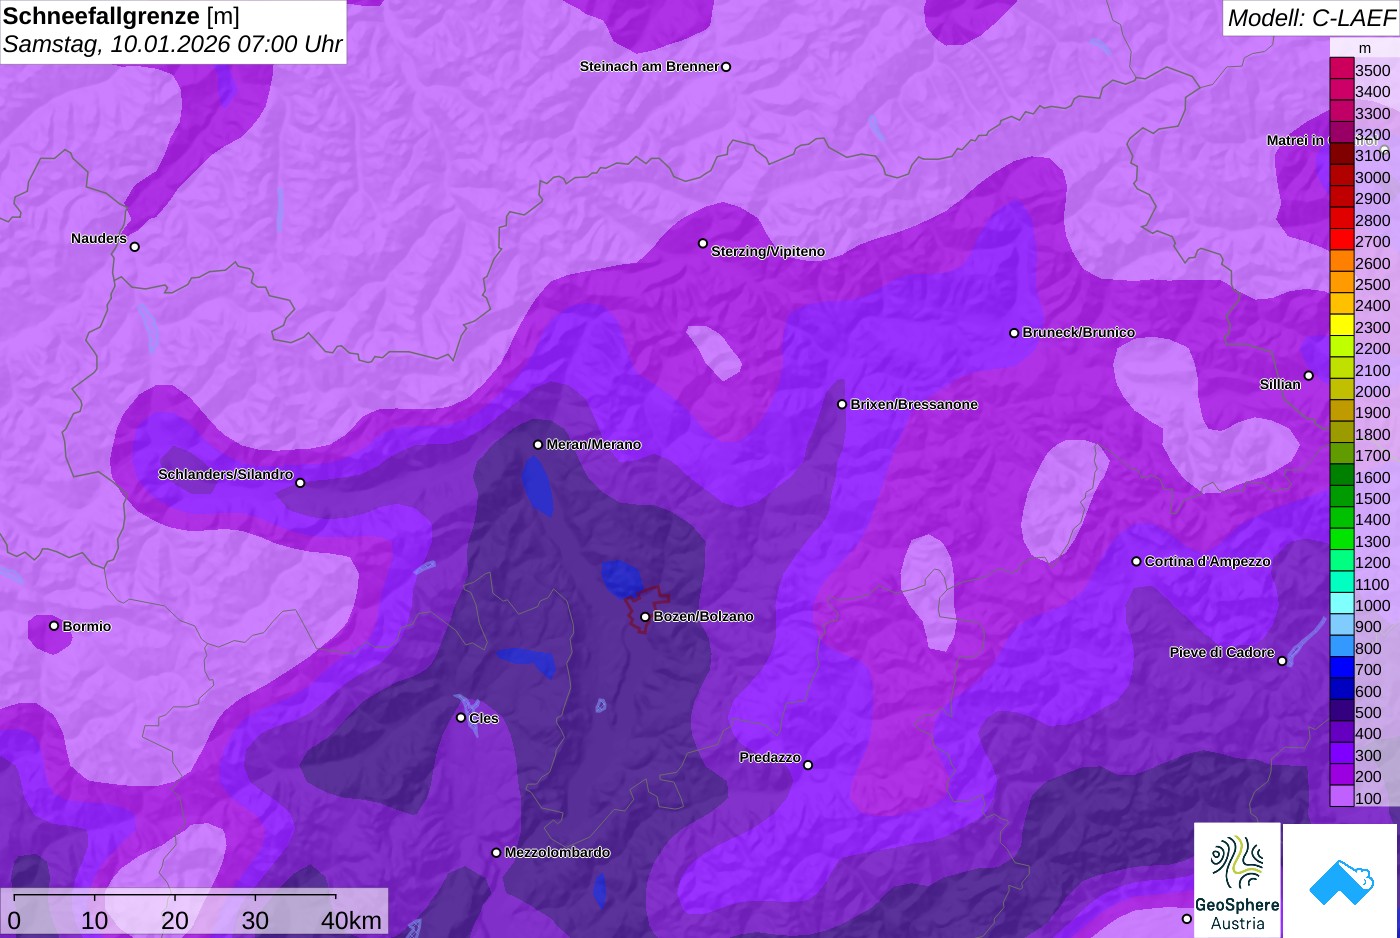Click the legend unit label m
Viewport: 1400px width, 938px height.
[x=1365, y=48]
